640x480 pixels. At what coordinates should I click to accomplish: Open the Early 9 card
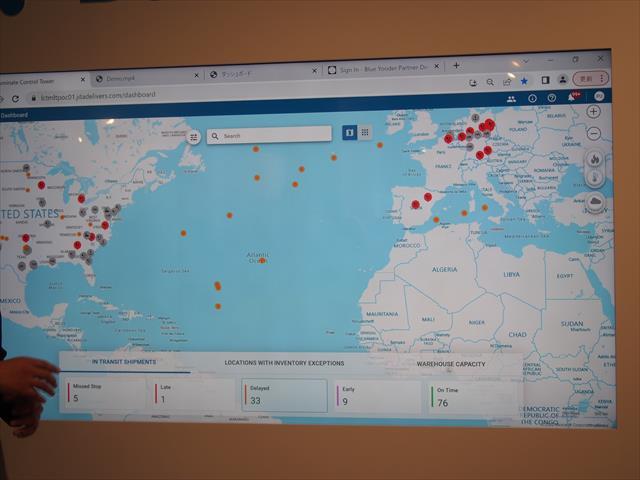377,396
